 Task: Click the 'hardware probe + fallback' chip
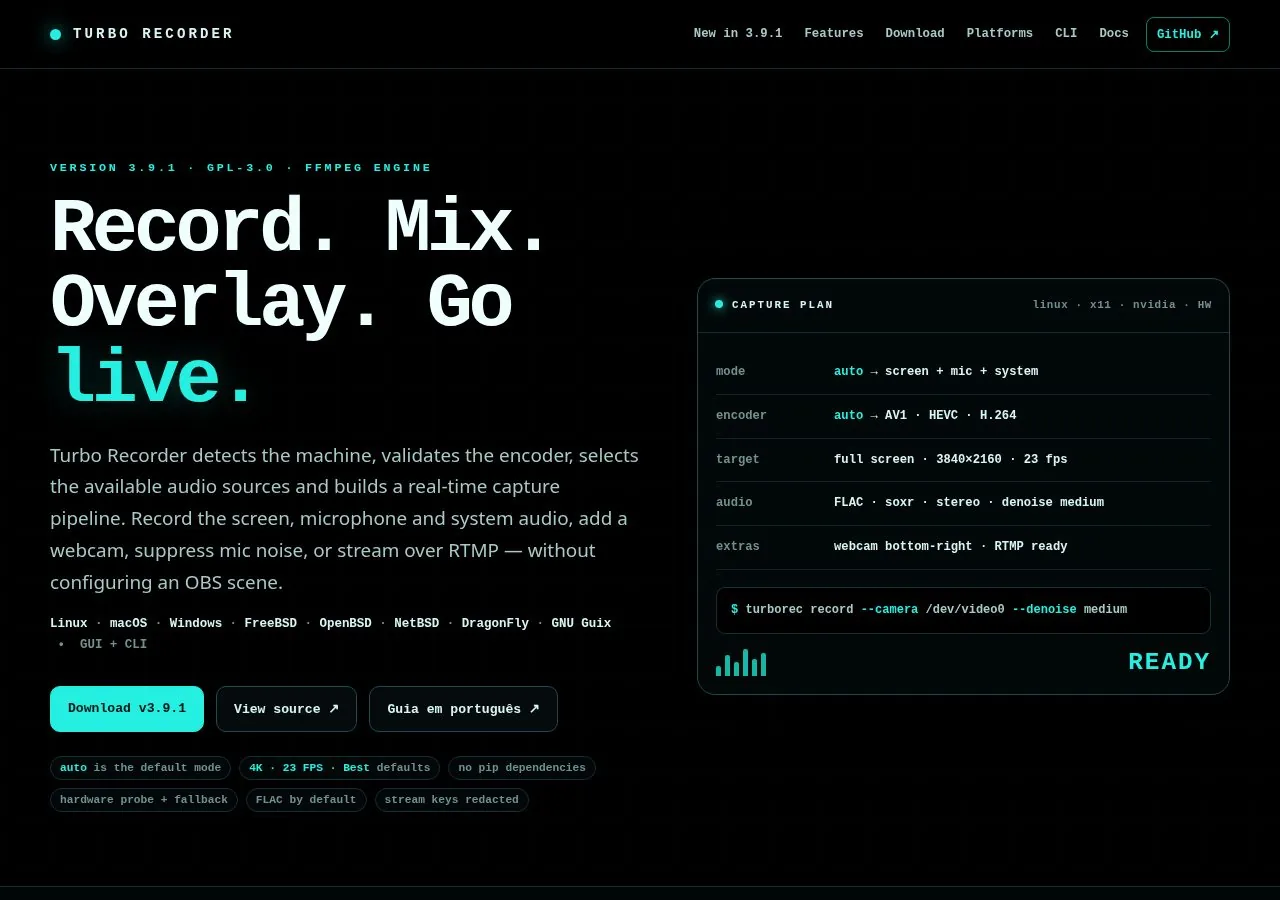coord(144,800)
